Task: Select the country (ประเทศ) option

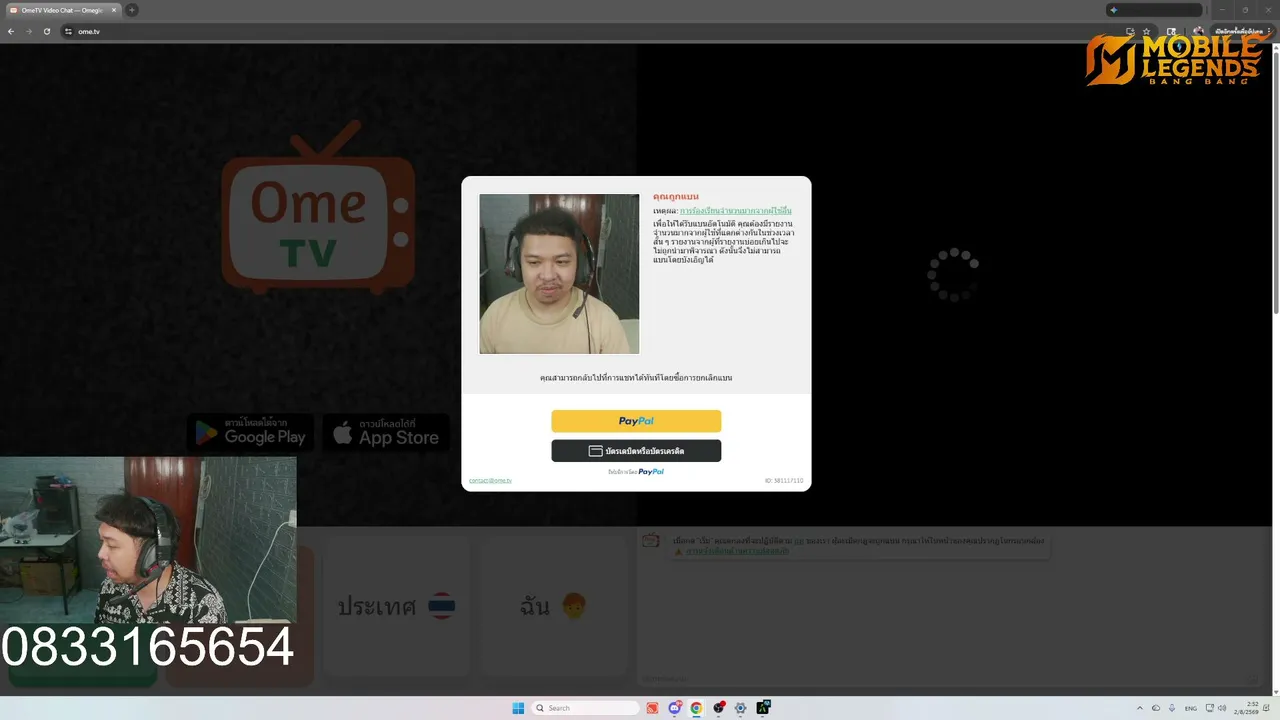Action: 397,606
